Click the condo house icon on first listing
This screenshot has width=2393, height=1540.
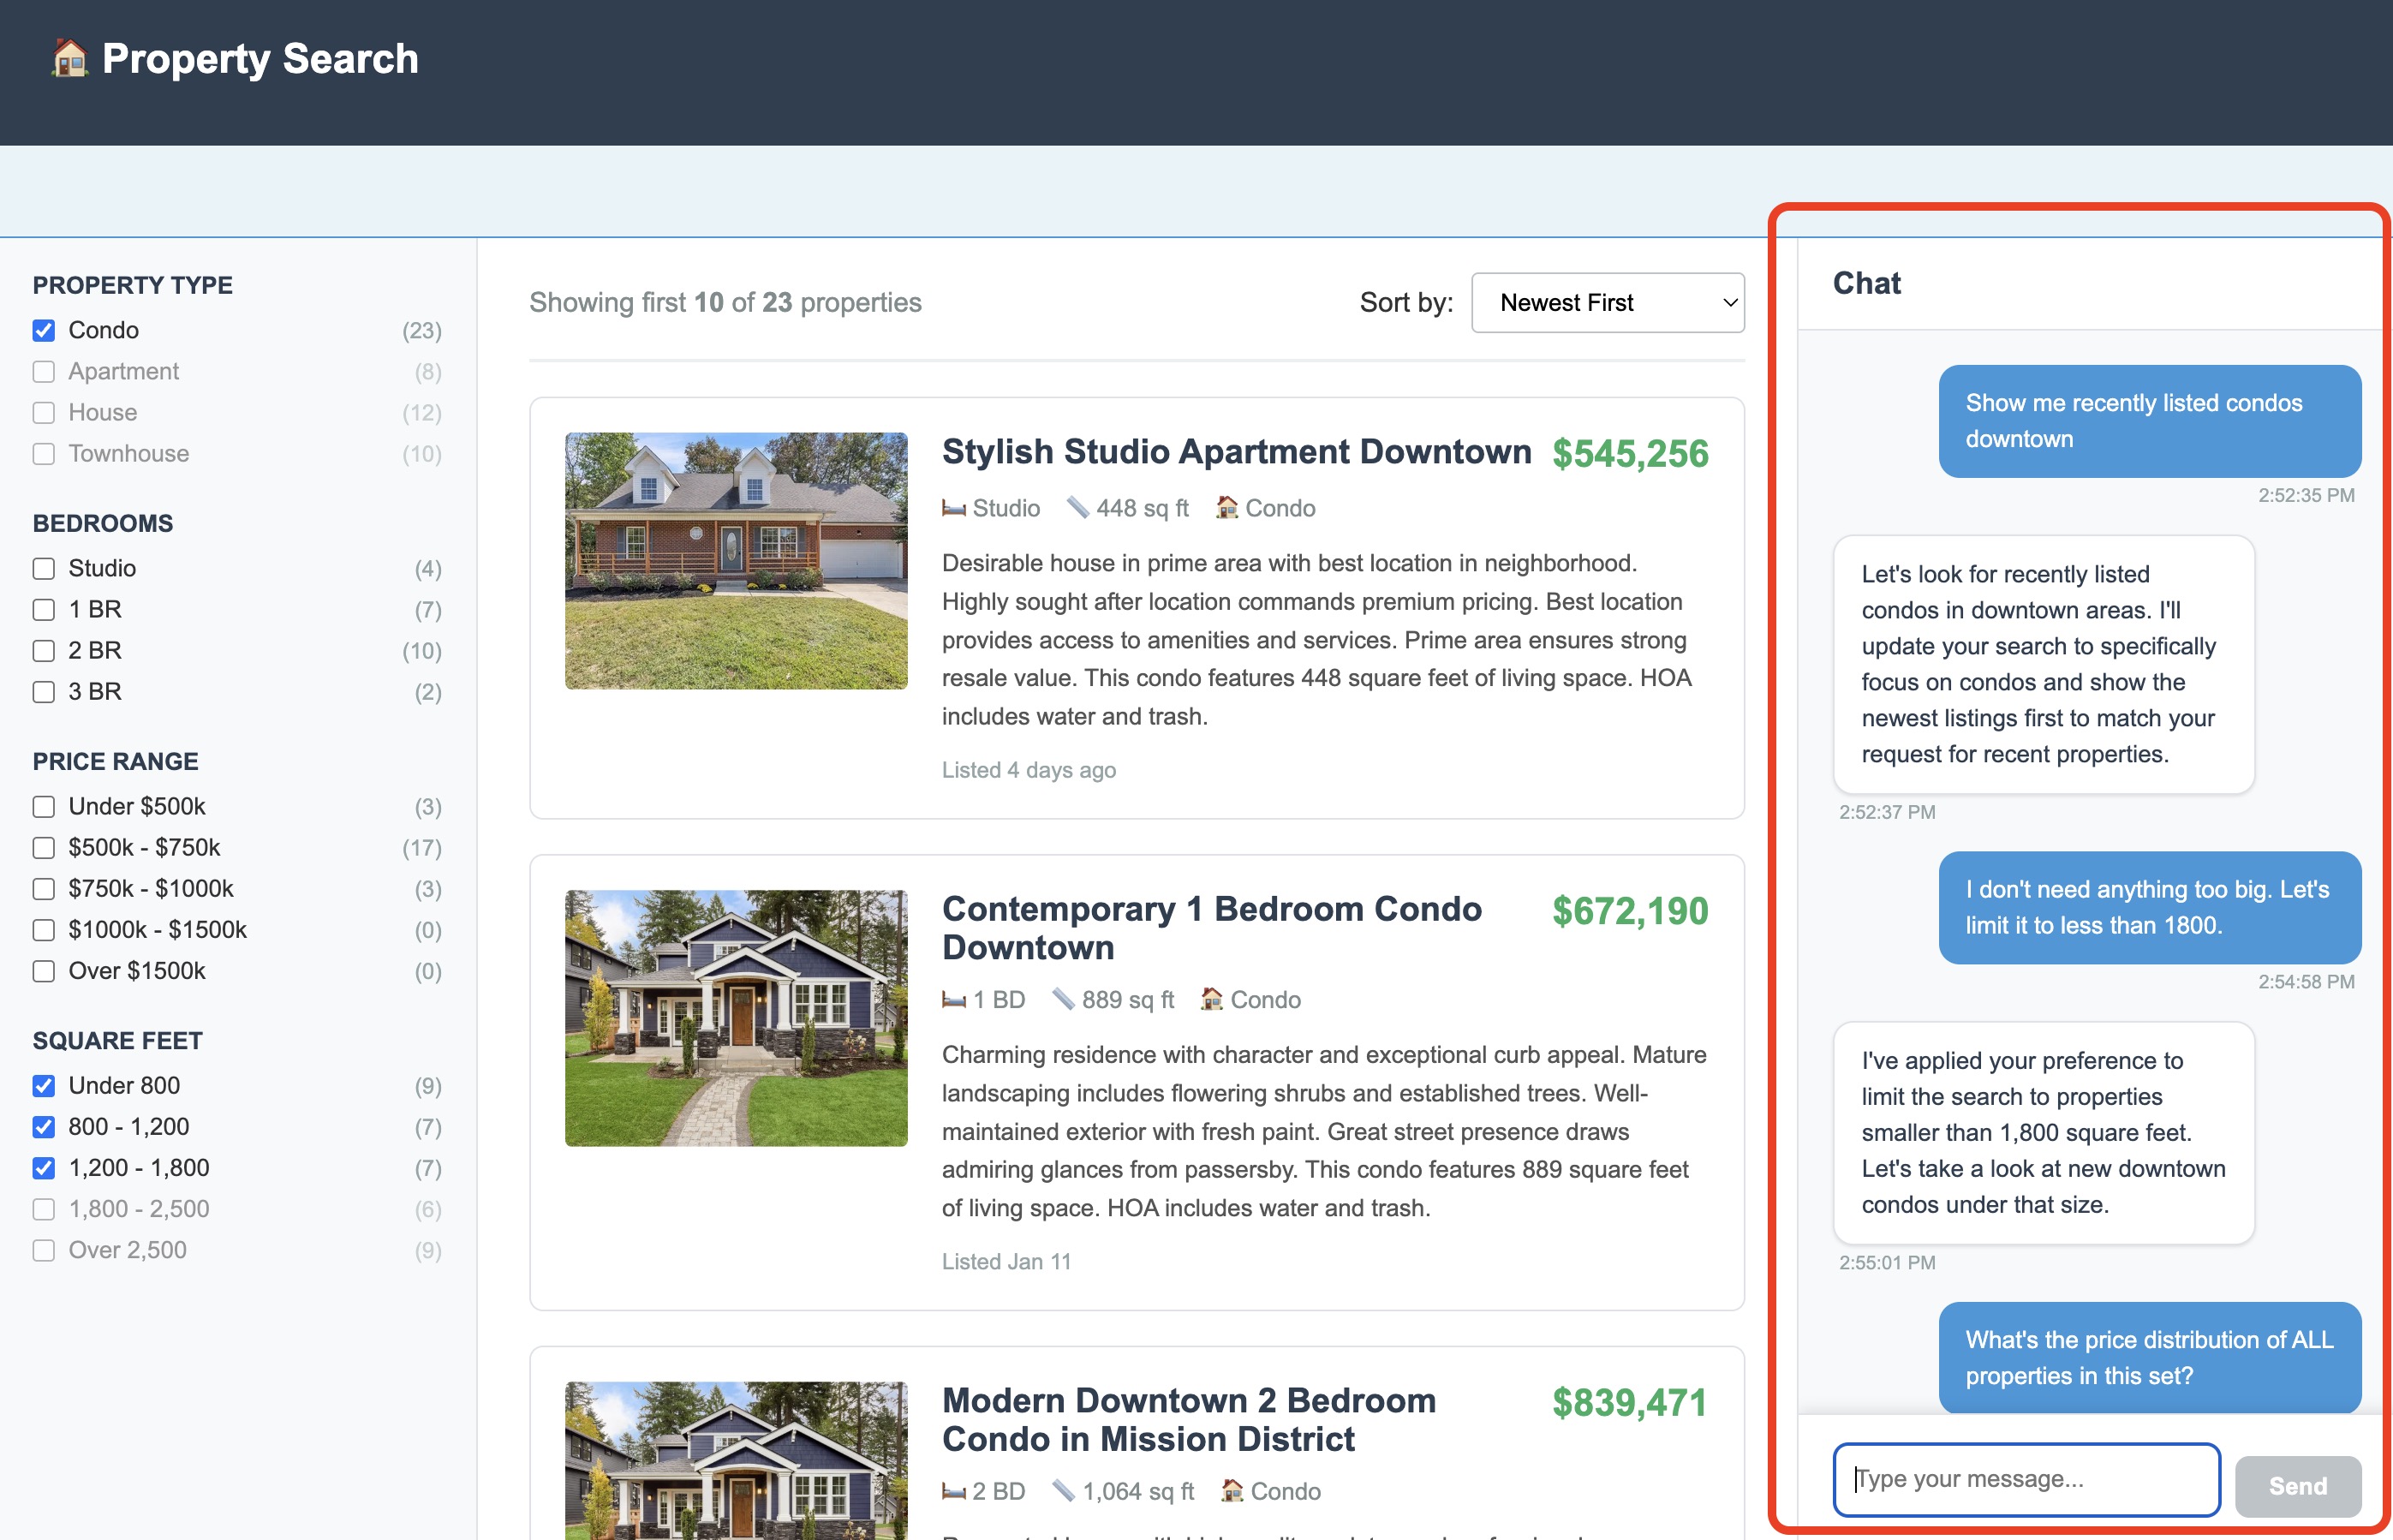1226,508
